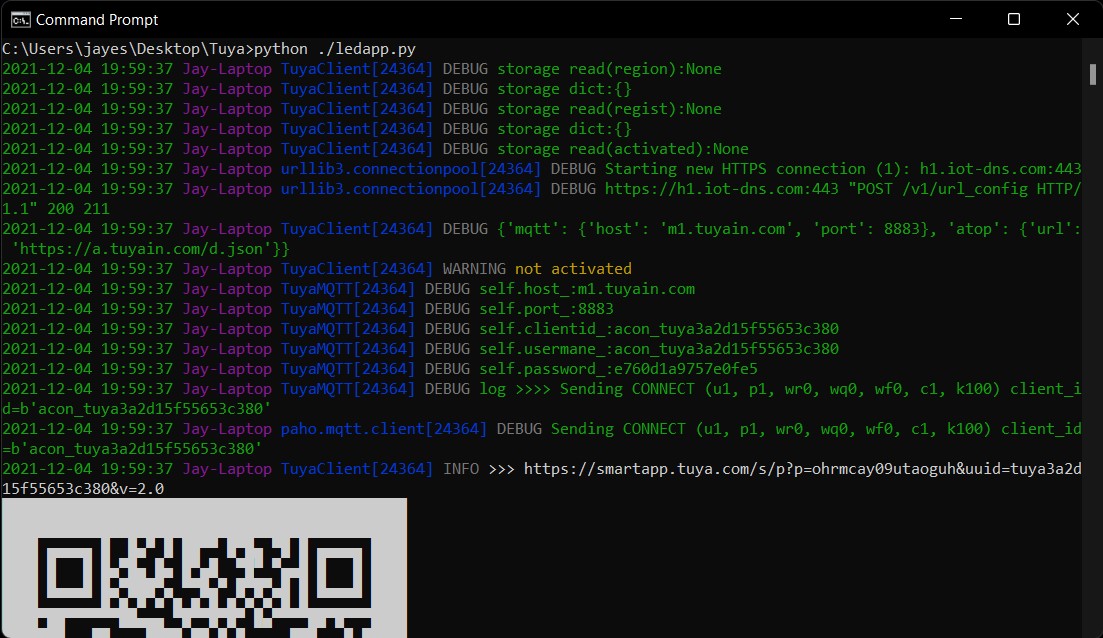Click the 'urllib3.connectionpool[24364]' name on Starting line

tap(411, 169)
